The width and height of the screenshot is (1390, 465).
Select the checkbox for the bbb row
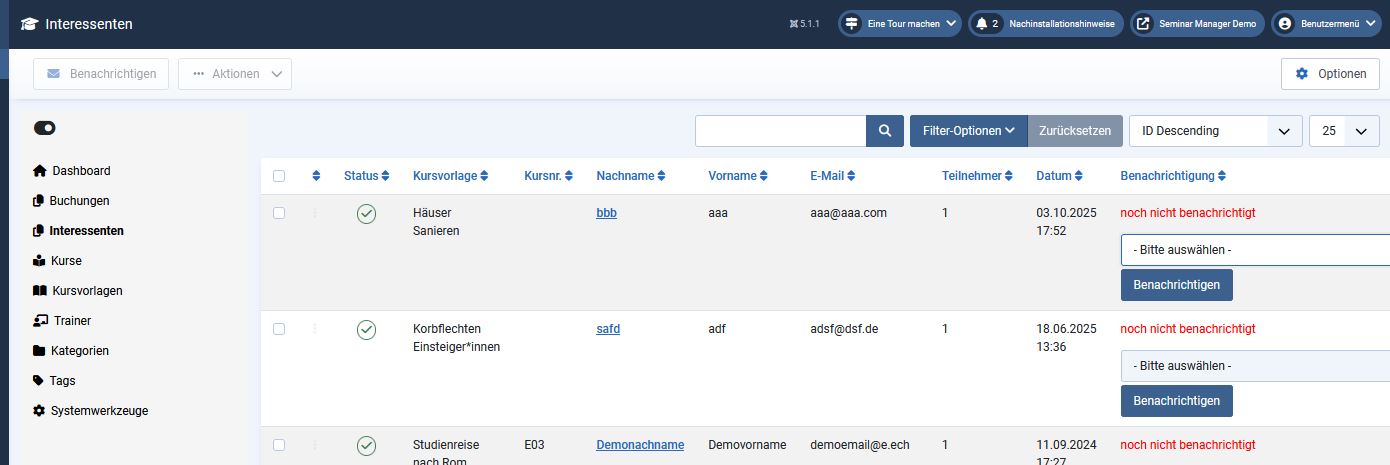[279, 213]
